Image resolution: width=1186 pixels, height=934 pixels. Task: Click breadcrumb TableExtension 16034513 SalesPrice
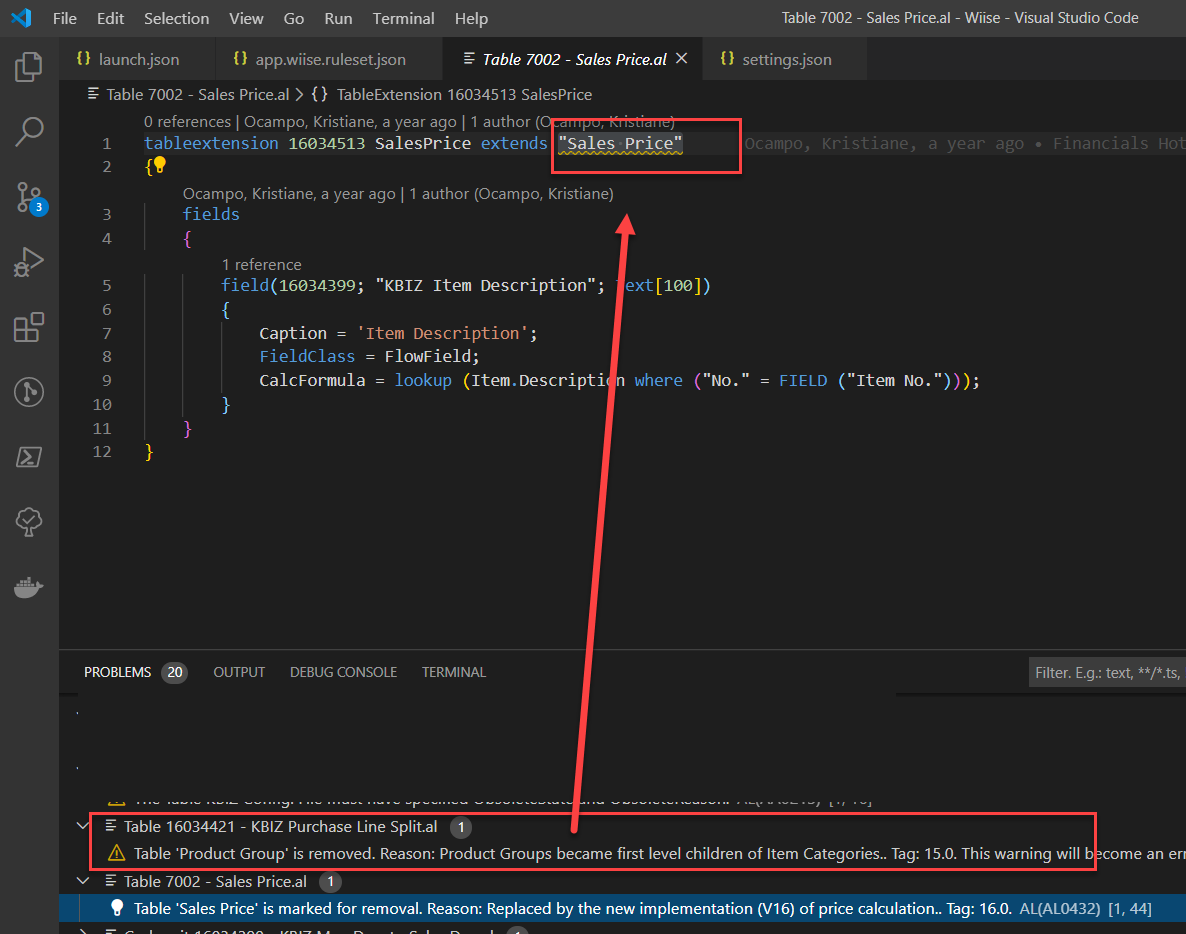point(464,95)
